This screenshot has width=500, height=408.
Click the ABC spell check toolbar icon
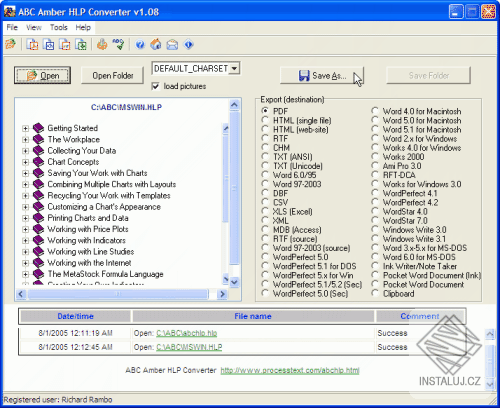point(118,44)
